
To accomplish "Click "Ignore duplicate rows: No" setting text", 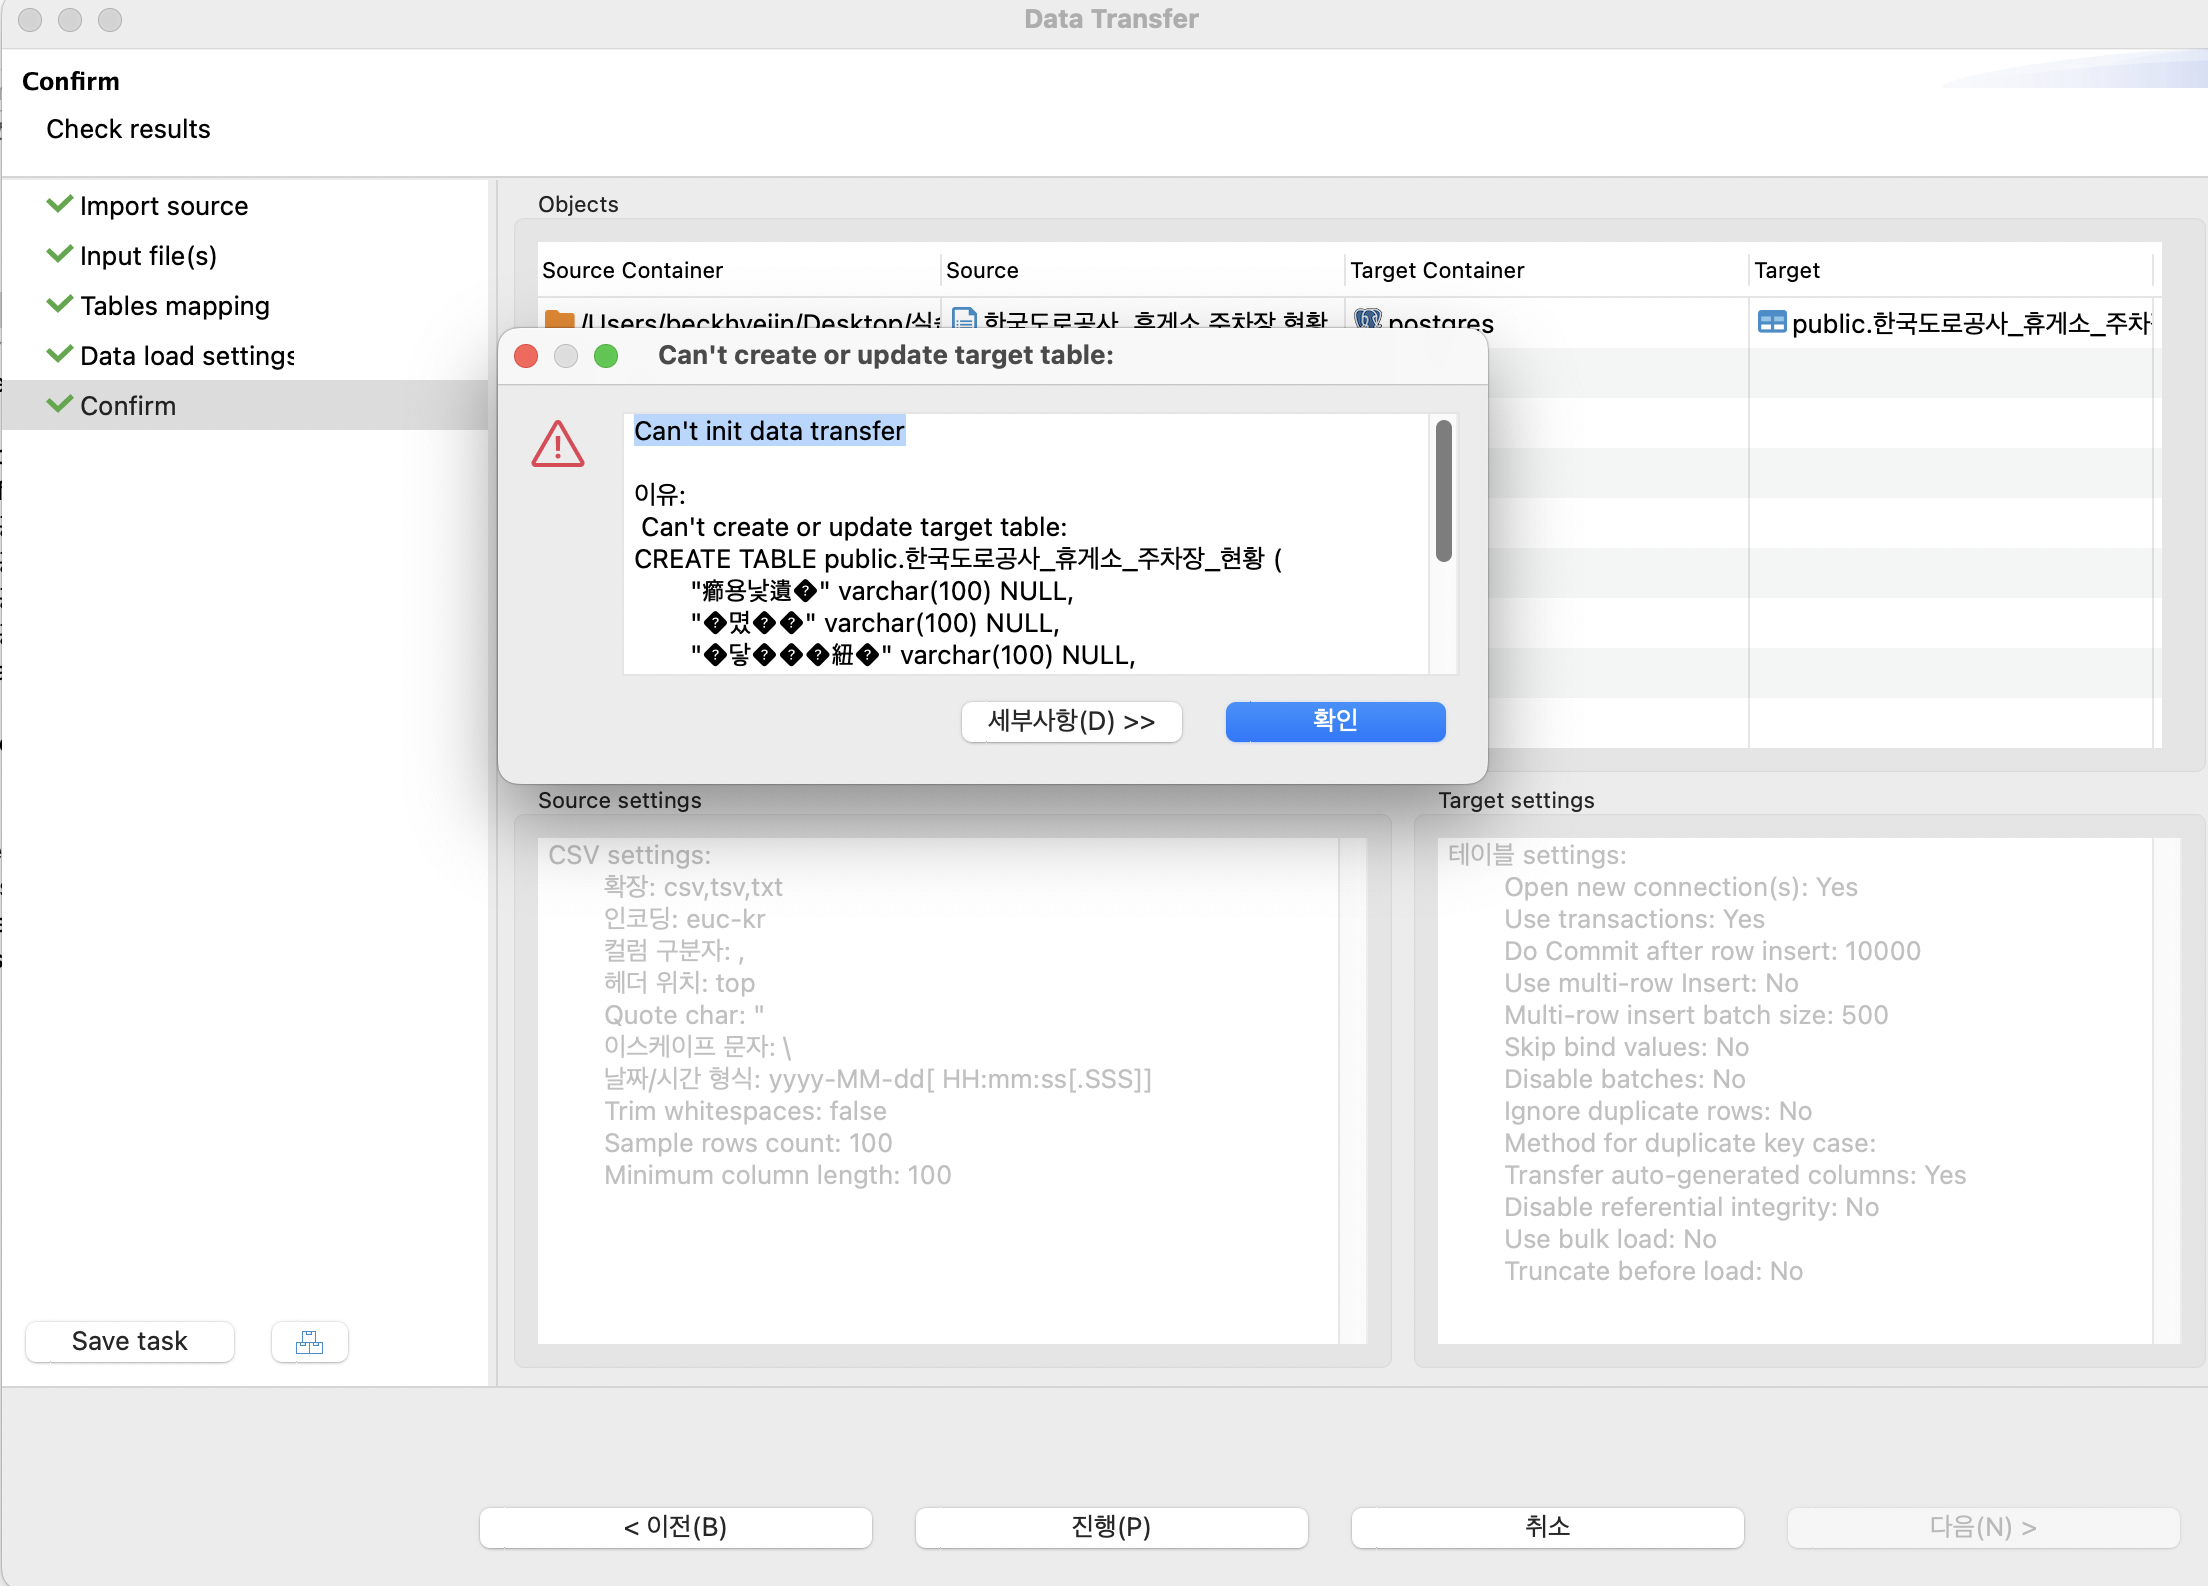I will click(x=1658, y=1111).
